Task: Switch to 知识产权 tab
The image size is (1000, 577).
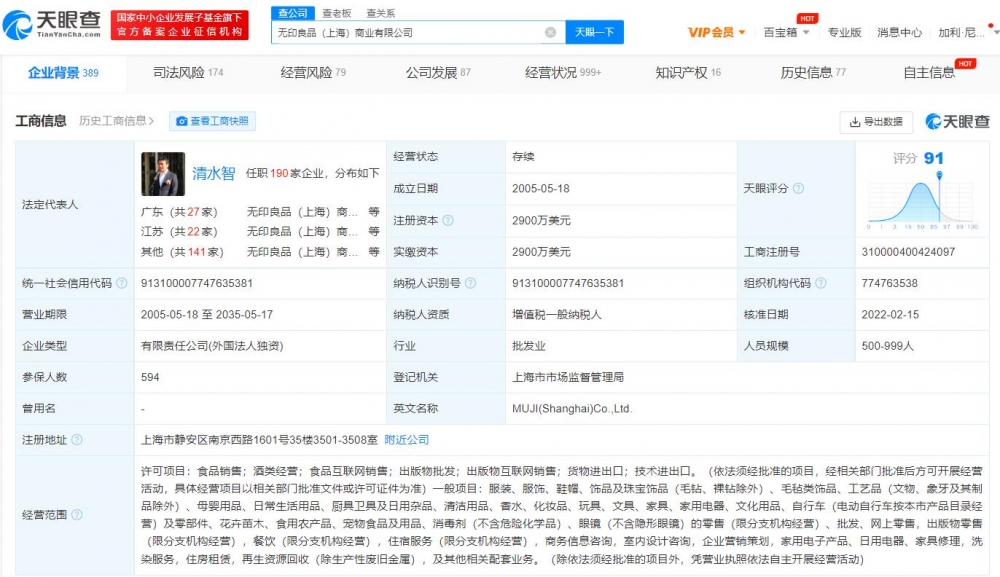Action: coord(688,73)
